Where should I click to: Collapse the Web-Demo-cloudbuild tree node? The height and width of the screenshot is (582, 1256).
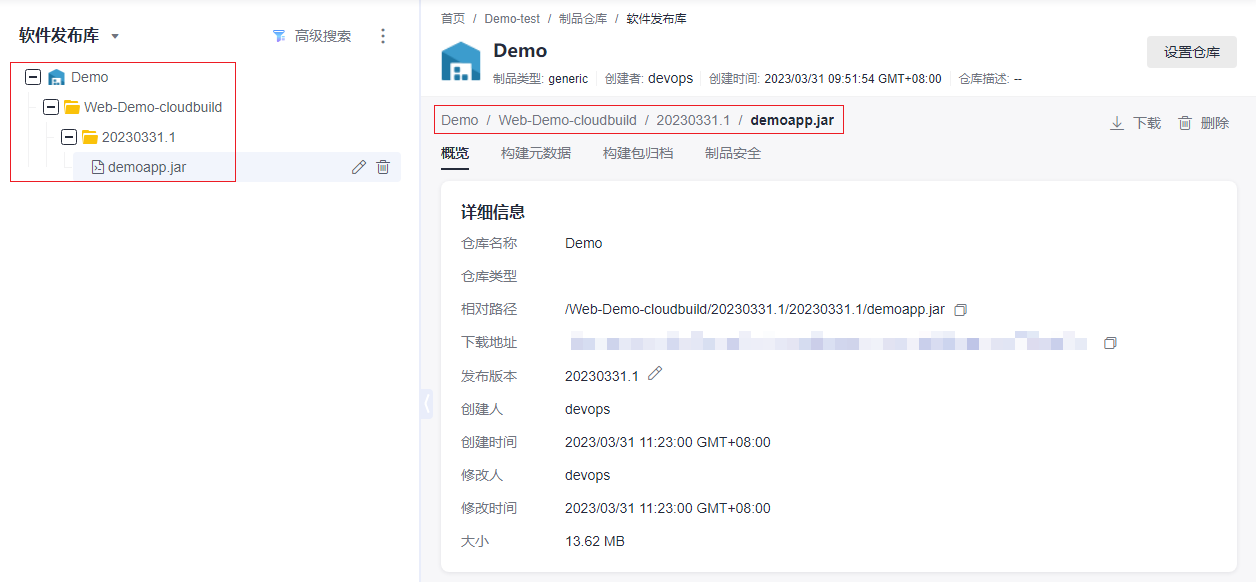[x=51, y=107]
